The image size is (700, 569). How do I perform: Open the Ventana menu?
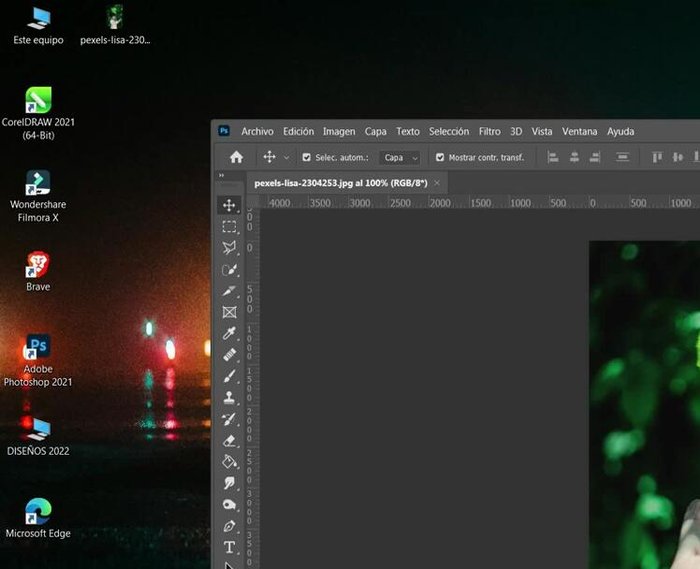tap(579, 132)
